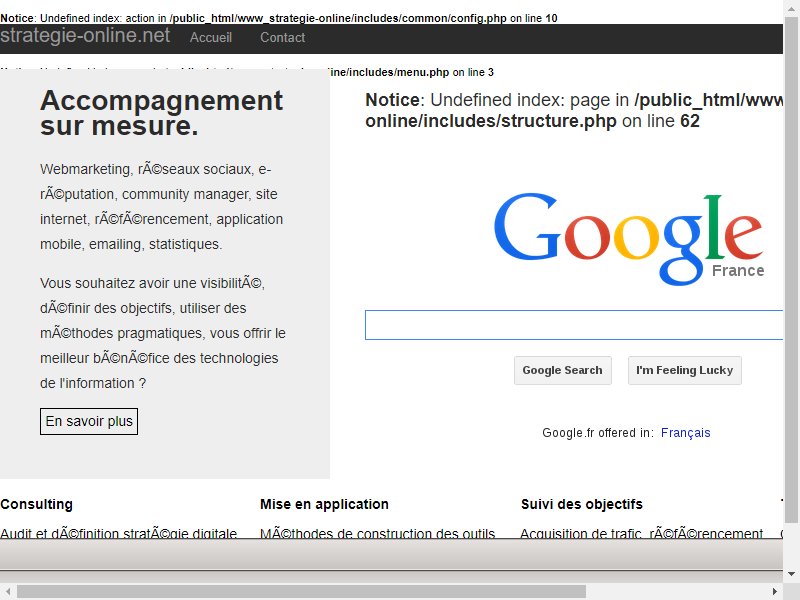Screen dimensions: 800x600
Task: Click the 'Mise en application' heading
Action: (x=324, y=504)
